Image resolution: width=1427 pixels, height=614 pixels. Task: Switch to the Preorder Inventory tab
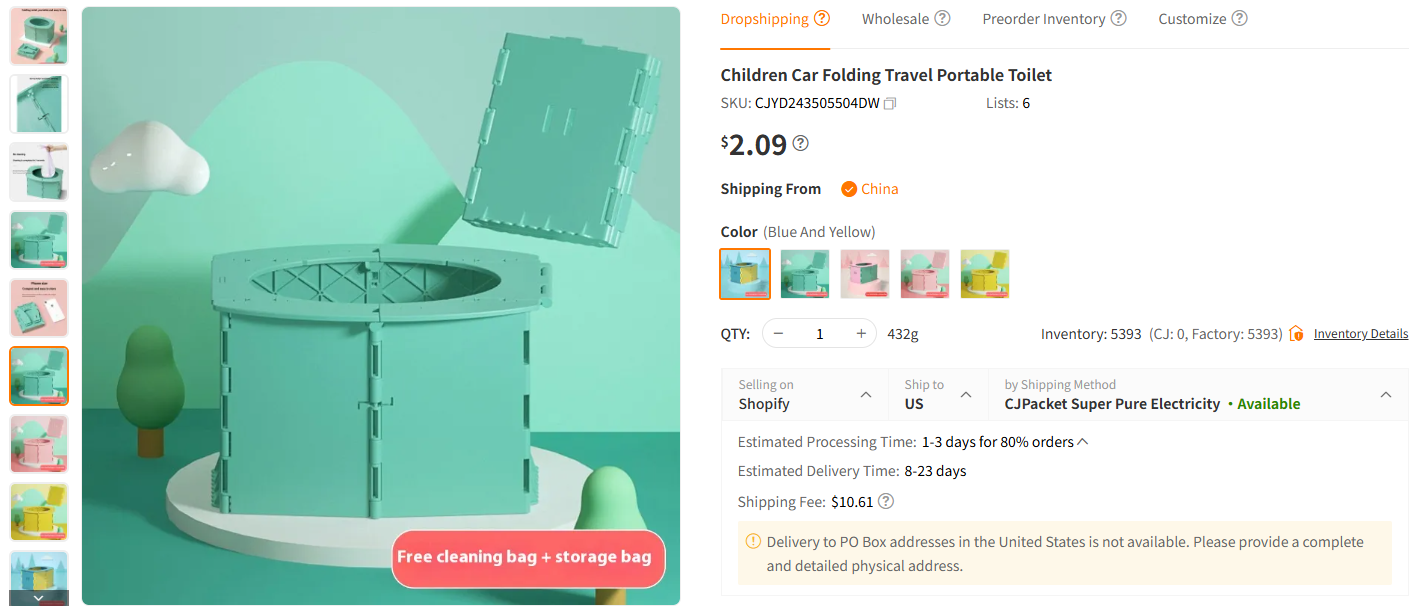pos(1045,17)
